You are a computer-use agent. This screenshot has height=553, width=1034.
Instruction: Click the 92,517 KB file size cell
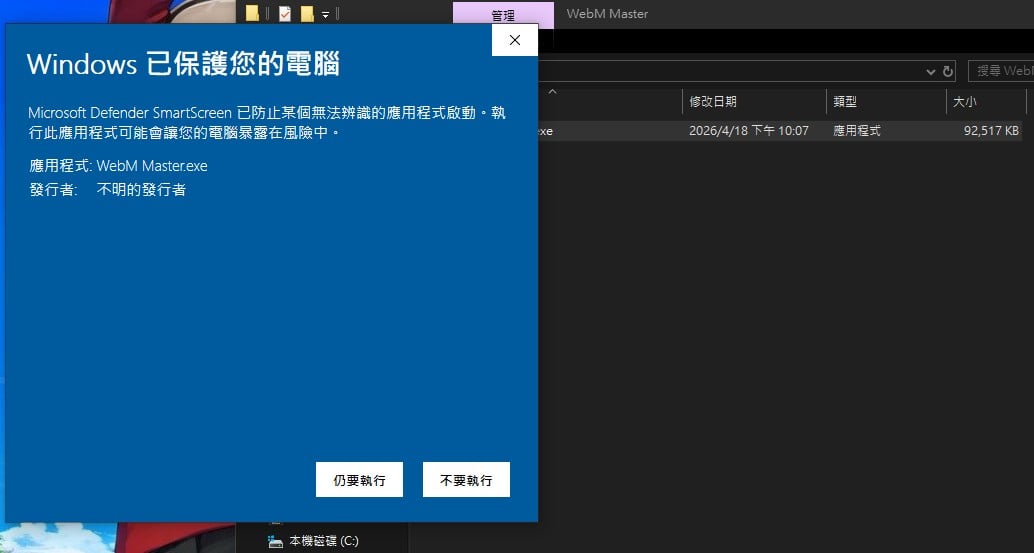point(991,131)
